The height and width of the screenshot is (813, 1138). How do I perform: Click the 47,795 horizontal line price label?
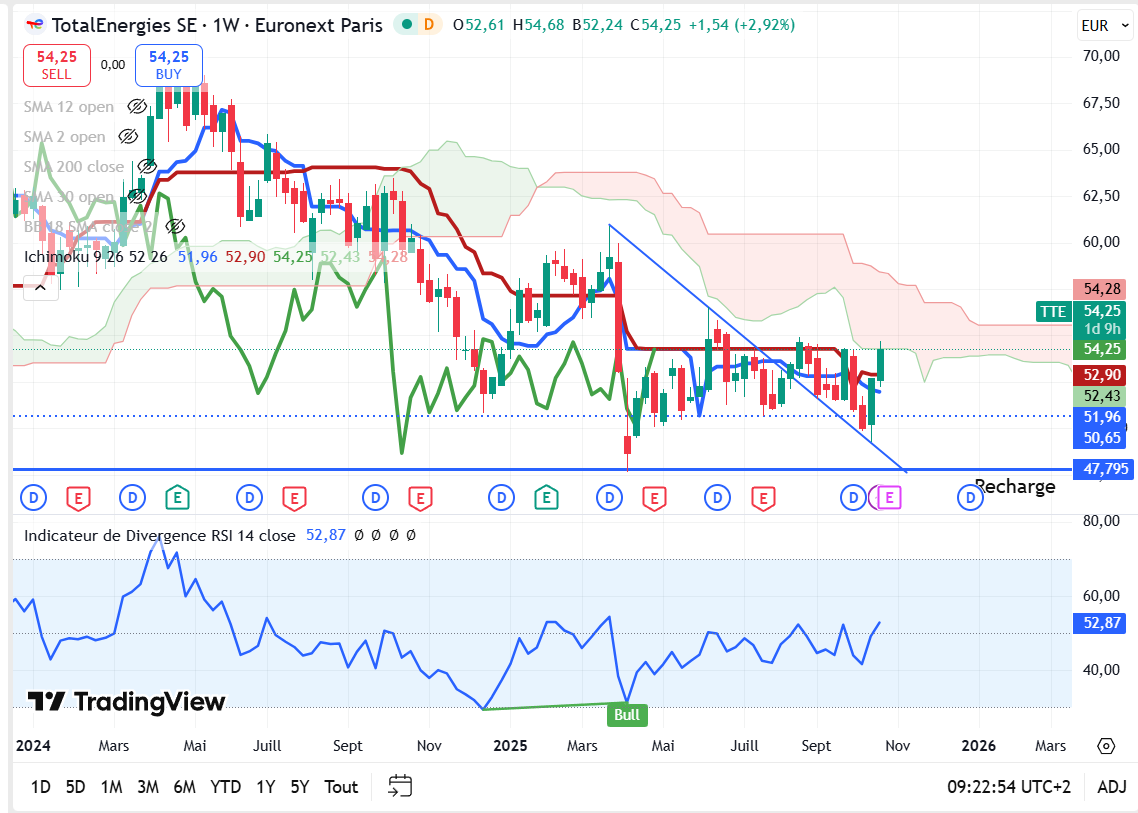click(x=1100, y=468)
